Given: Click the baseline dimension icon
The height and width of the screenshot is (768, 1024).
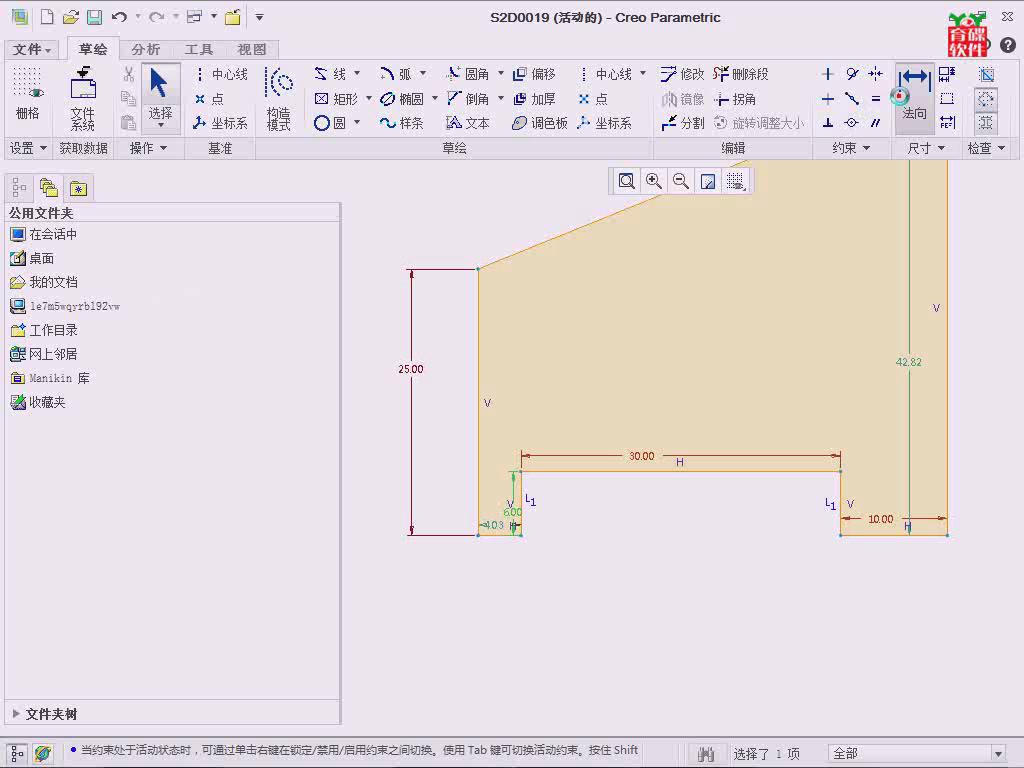Looking at the screenshot, I should pos(947,74).
